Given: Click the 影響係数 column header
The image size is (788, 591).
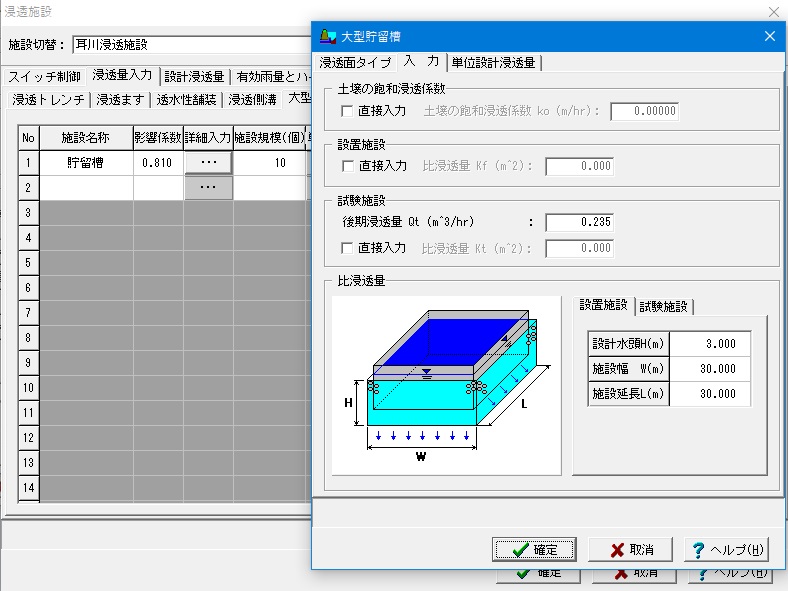Looking at the screenshot, I should (x=158, y=138).
